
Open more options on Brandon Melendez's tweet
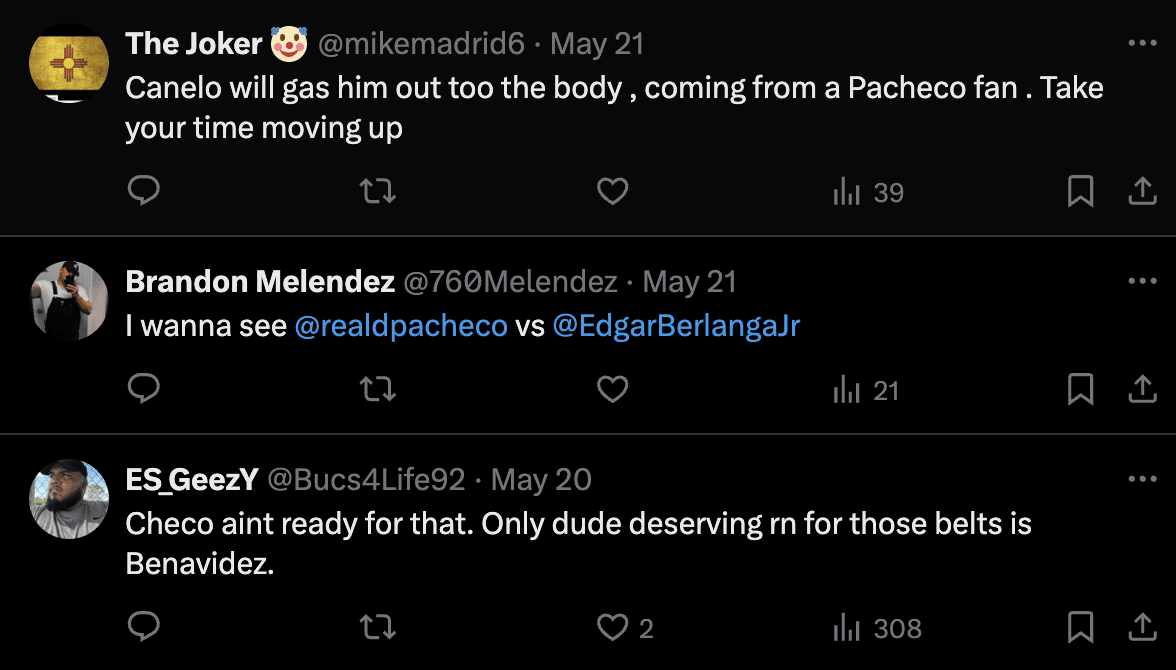click(1142, 282)
